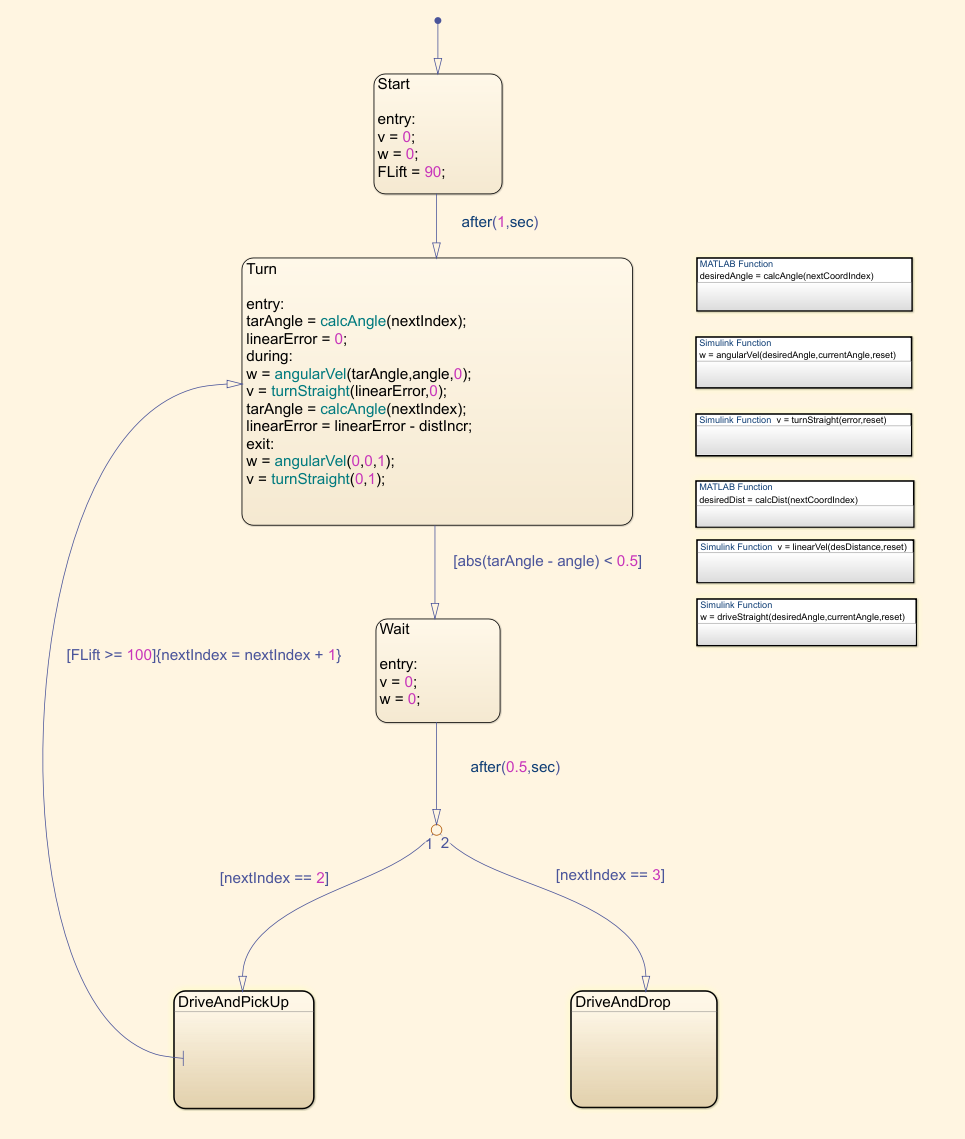Click the Turn state name label
Image resolution: width=965 pixels, height=1139 pixels.
[x=262, y=269]
